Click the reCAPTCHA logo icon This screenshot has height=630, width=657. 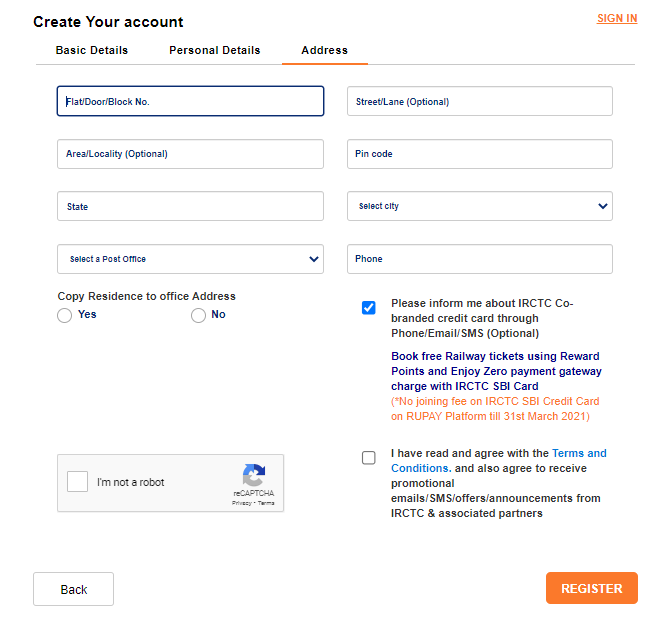(253, 475)
